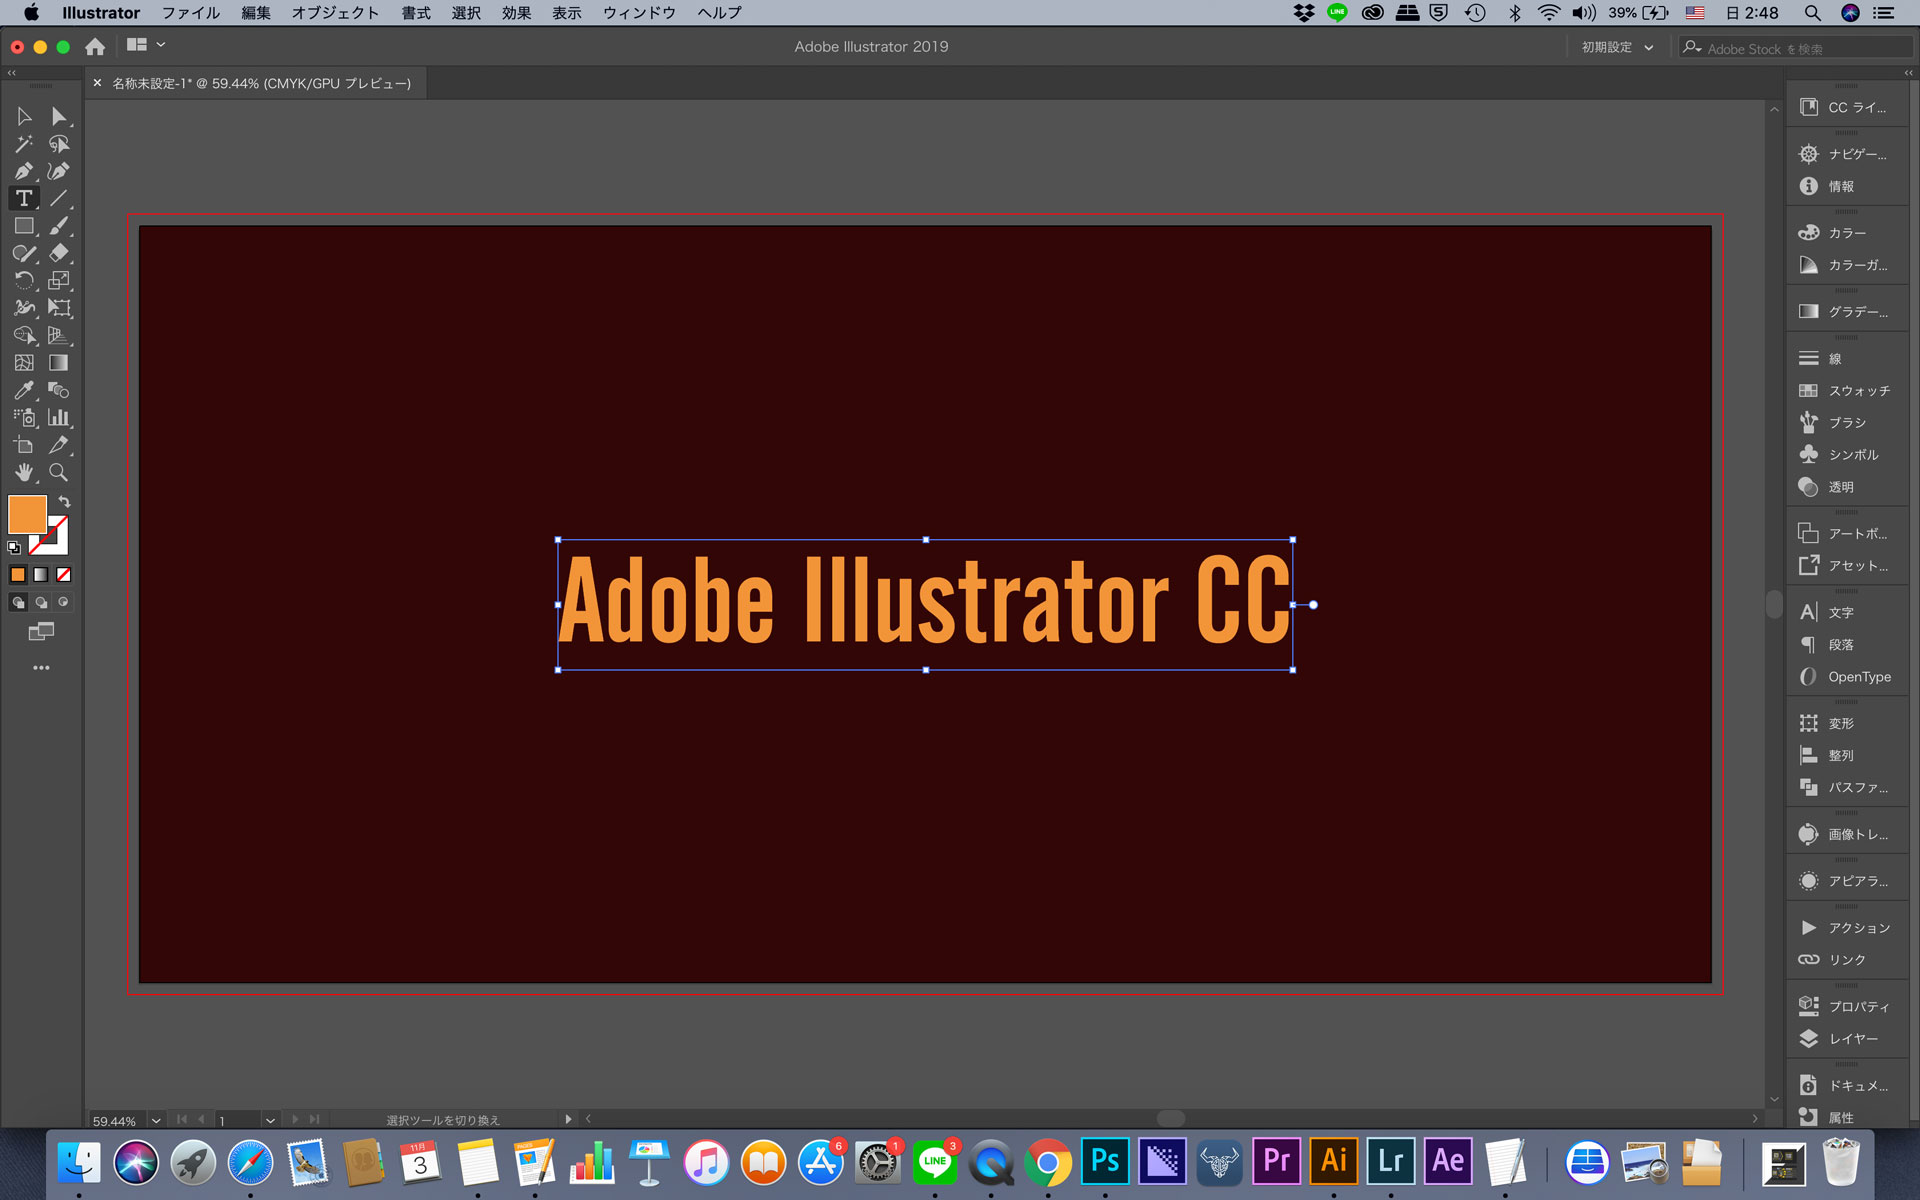Click the Adobe Illustrator CC text object

[925, 603]
